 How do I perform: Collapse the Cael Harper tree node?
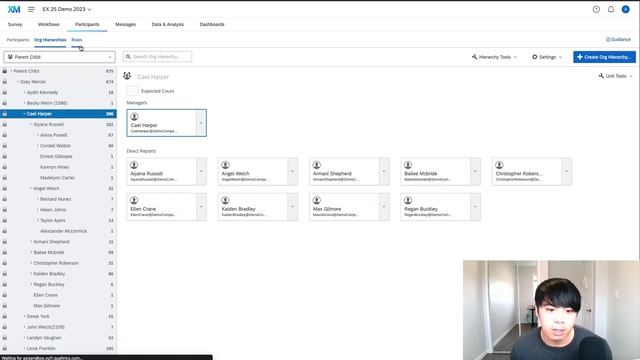pyautogui.click(x=24, y=113)
